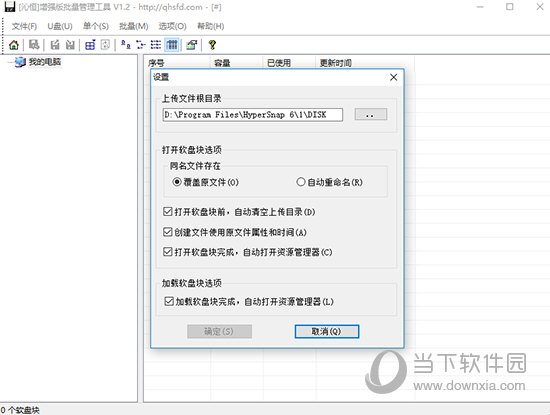Click the 更新时间 column header
This screenshot has width=550, height=415.
(365, 63)
